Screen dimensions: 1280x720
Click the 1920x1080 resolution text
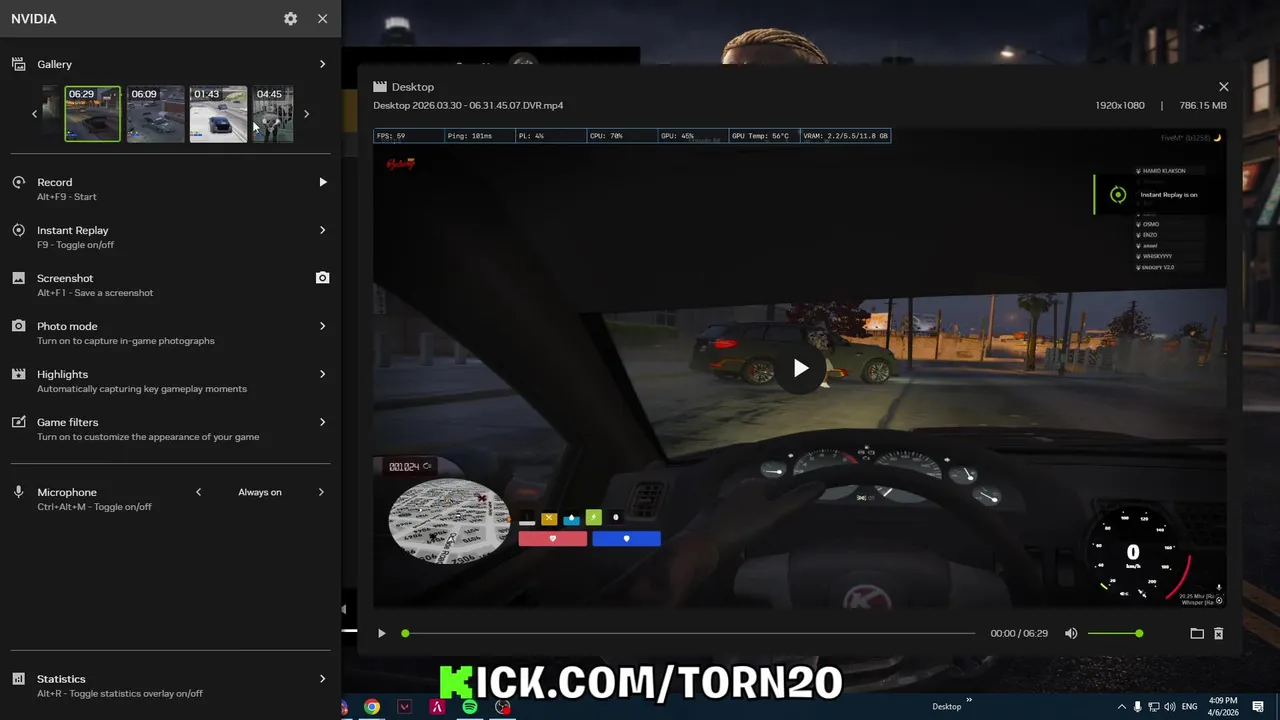click(1120, 105)
